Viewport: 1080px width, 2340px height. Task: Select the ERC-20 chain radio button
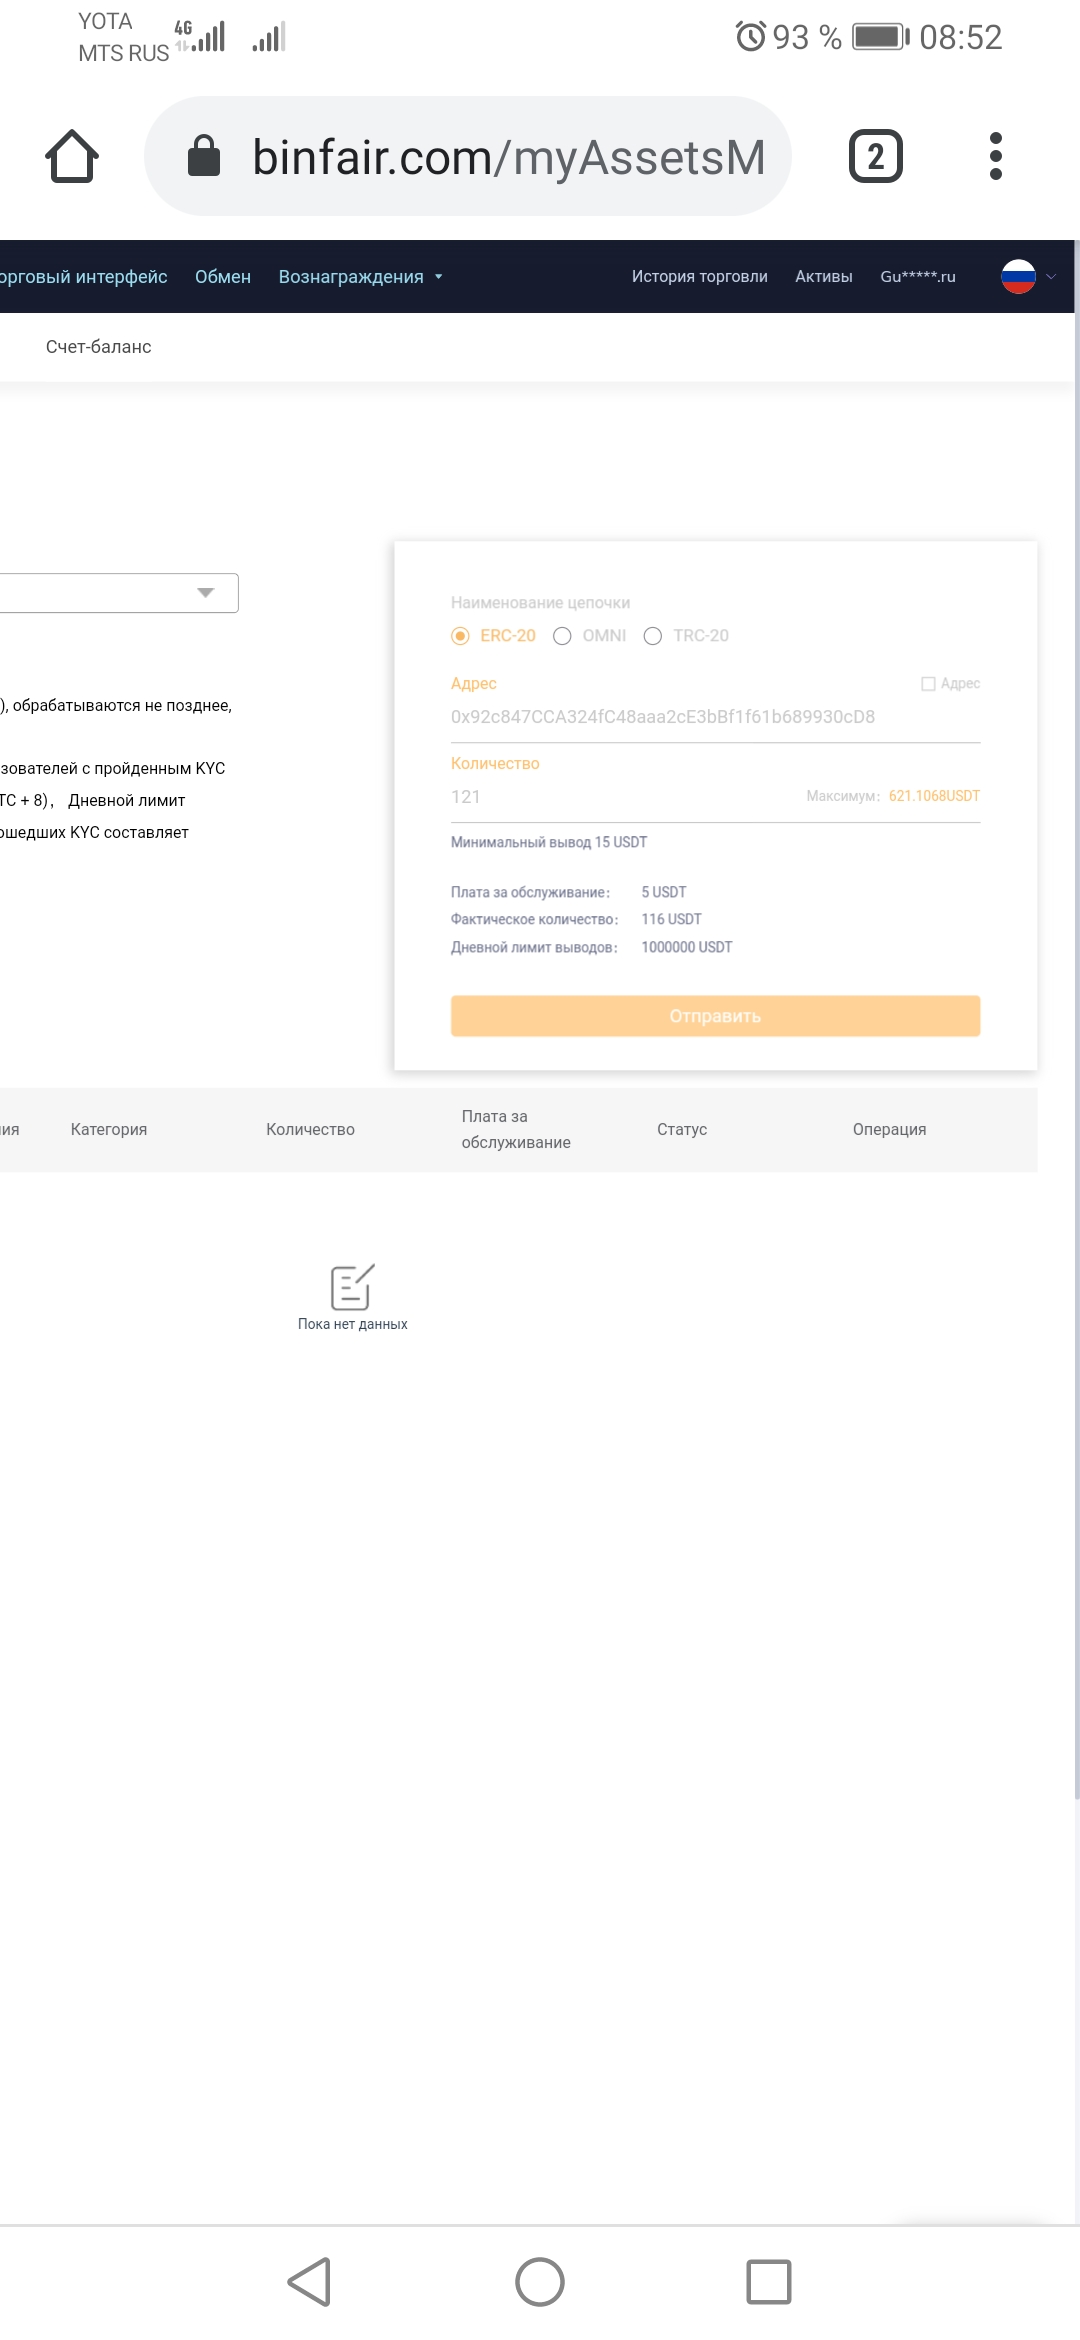(x=461, y=636)
